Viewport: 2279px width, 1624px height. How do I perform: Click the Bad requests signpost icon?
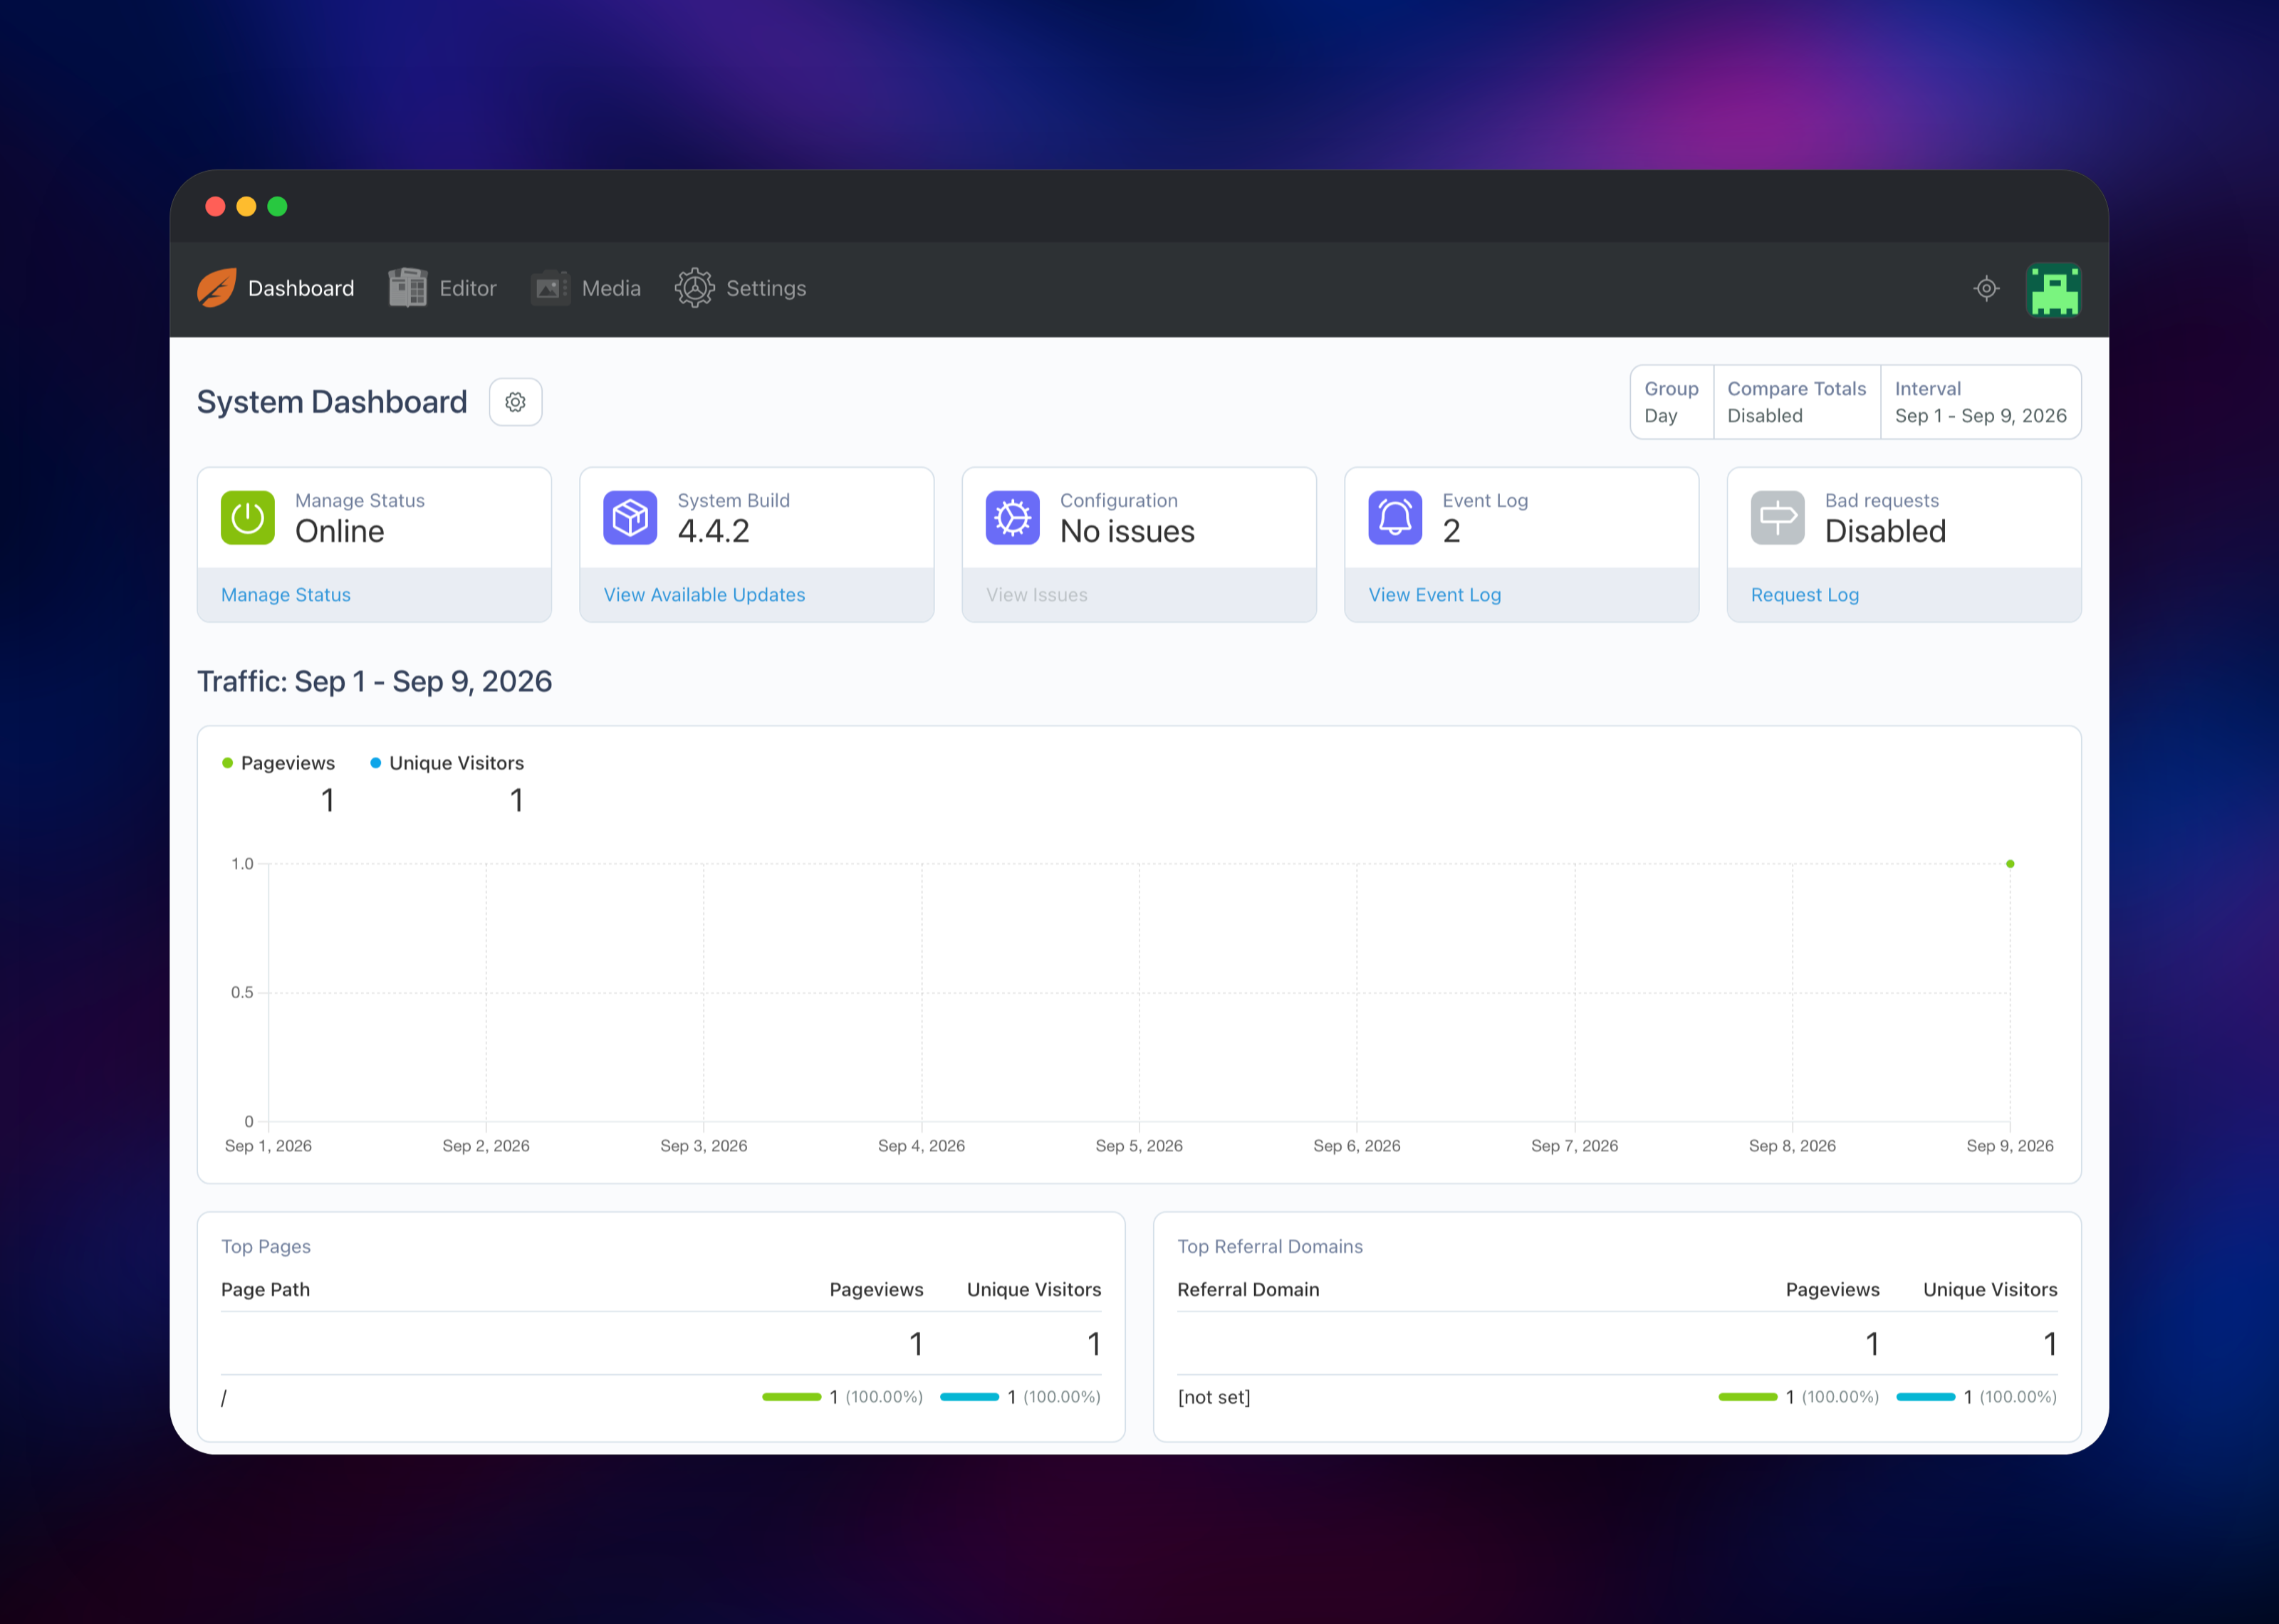coord(1777,517)
